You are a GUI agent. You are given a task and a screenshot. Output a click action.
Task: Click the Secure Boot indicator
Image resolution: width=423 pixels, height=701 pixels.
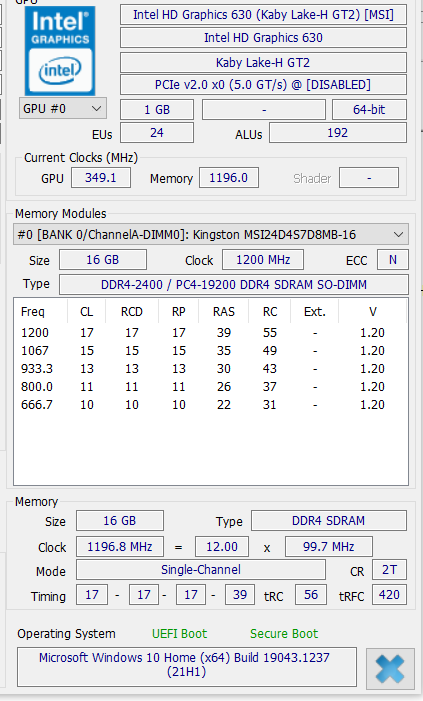coord(284,633)
